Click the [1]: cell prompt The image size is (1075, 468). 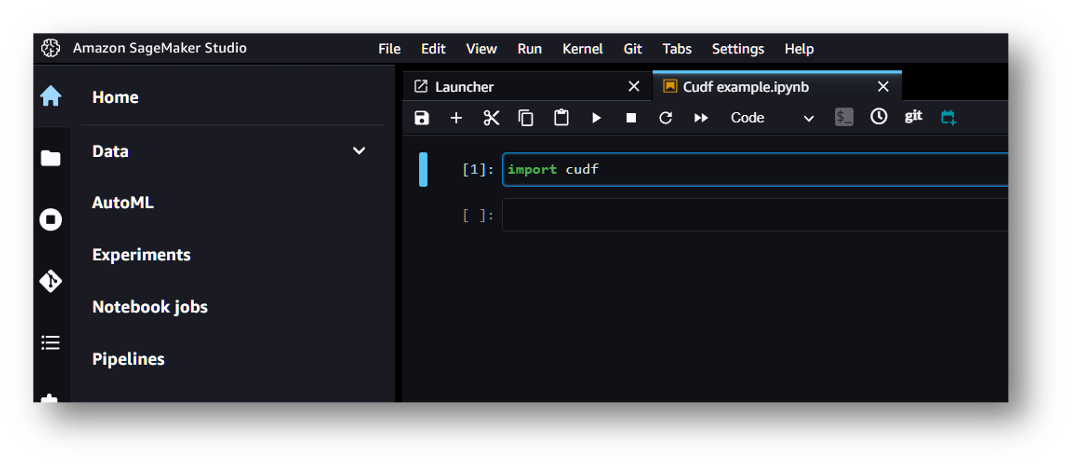478,170
